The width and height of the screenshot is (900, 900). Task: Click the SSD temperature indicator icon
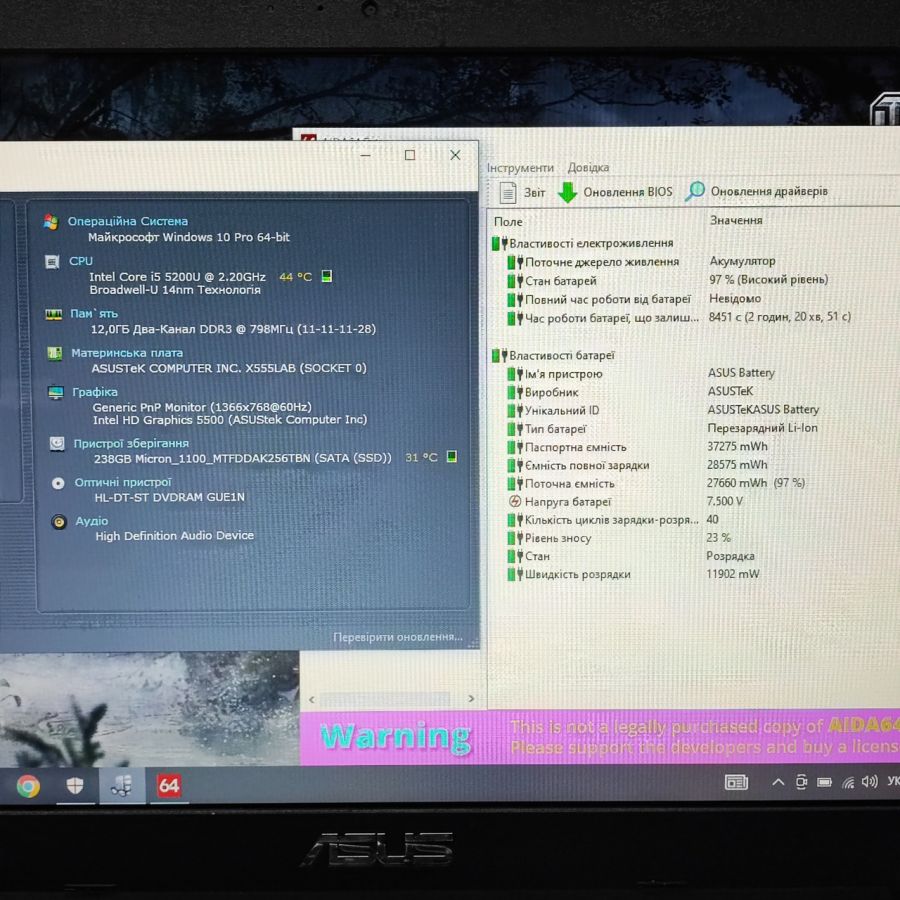pyautogui.click(x=452, y=456)
